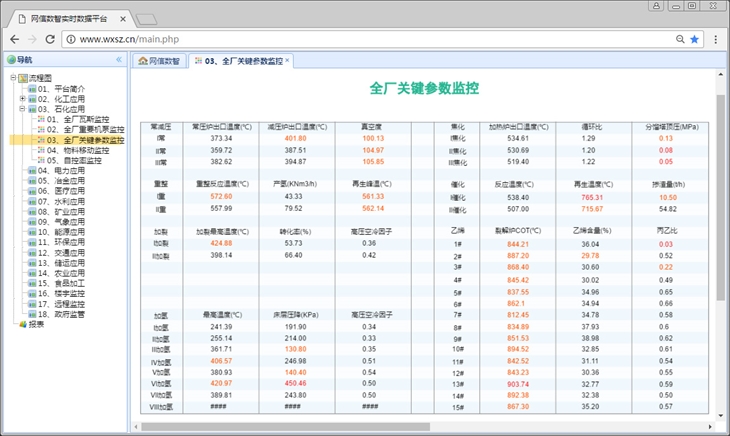The height and width of the screenshot is (436, 730).
Task: Open the 报表 tree node
Action: [36, 324]
